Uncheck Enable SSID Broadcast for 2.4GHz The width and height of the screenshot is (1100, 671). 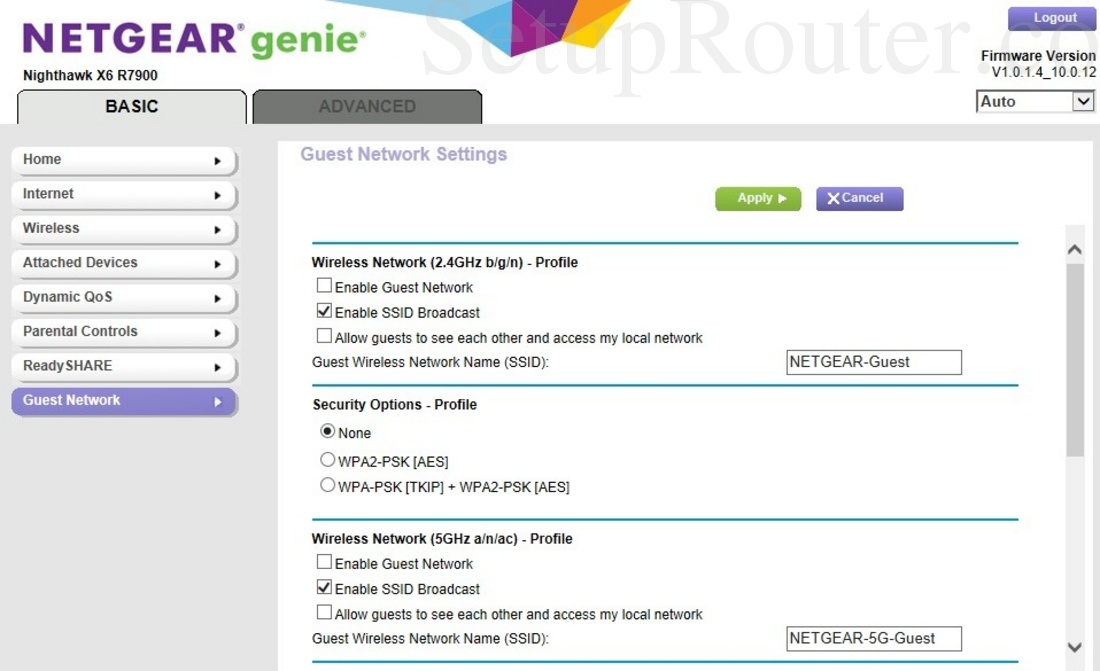pyautogui.click(x=324, y=312)
